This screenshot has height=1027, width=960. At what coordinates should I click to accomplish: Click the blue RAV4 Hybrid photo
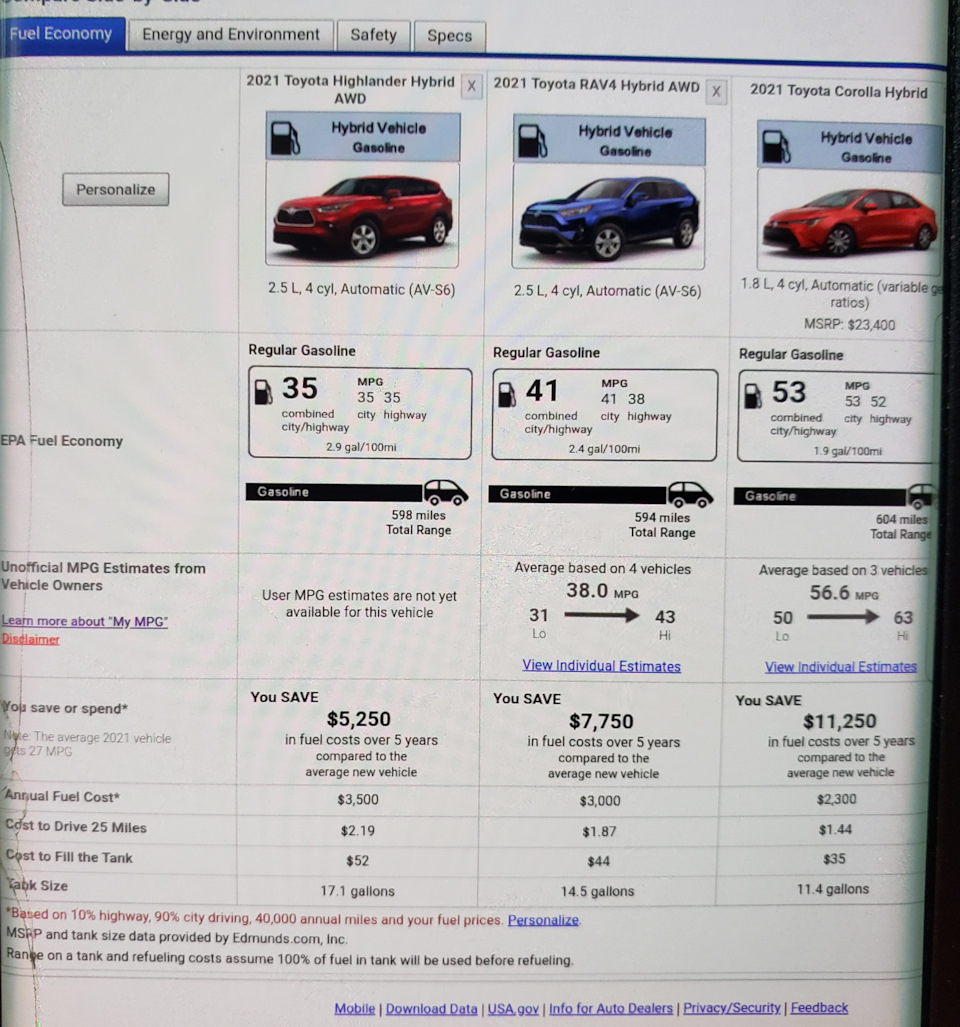point(608,217)
